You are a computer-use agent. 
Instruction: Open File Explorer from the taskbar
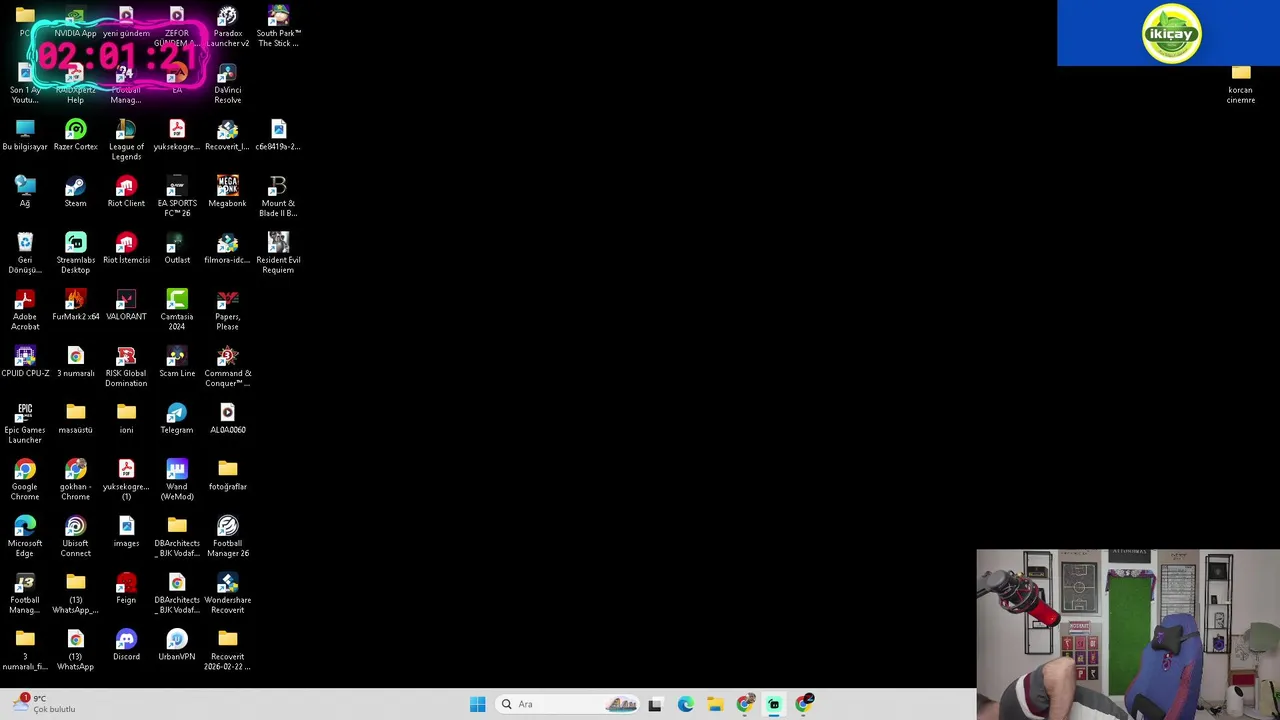pos(715,704)
